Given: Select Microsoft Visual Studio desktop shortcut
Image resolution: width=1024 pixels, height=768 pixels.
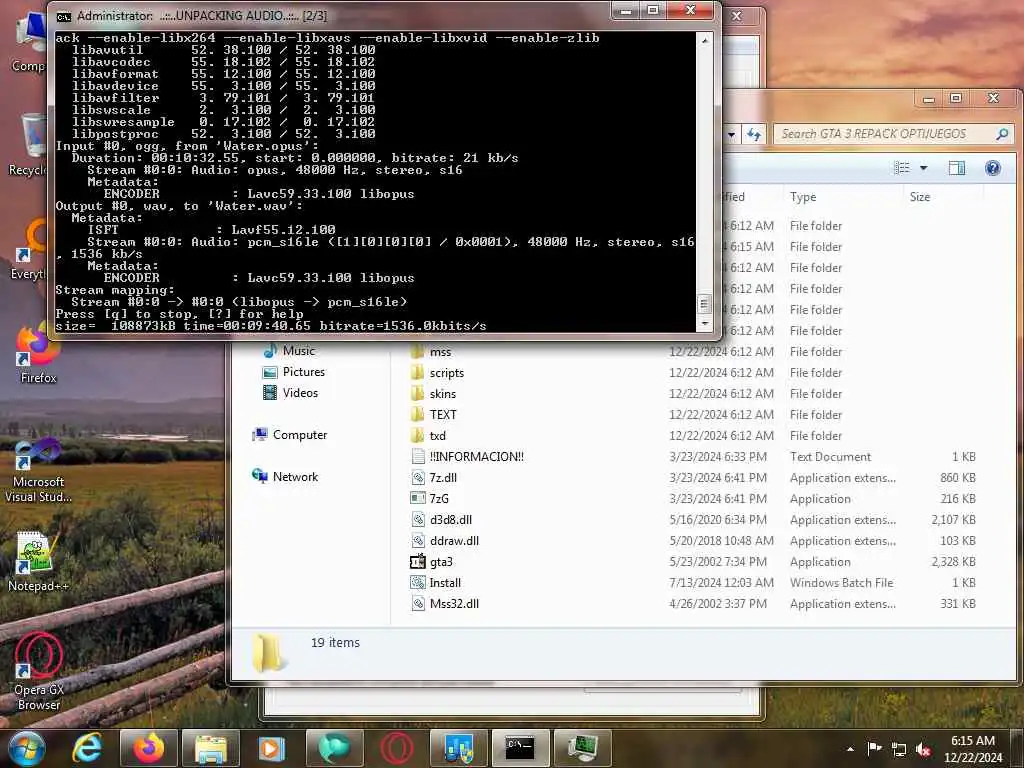Looking at the screenshot, I should [38, 470].
